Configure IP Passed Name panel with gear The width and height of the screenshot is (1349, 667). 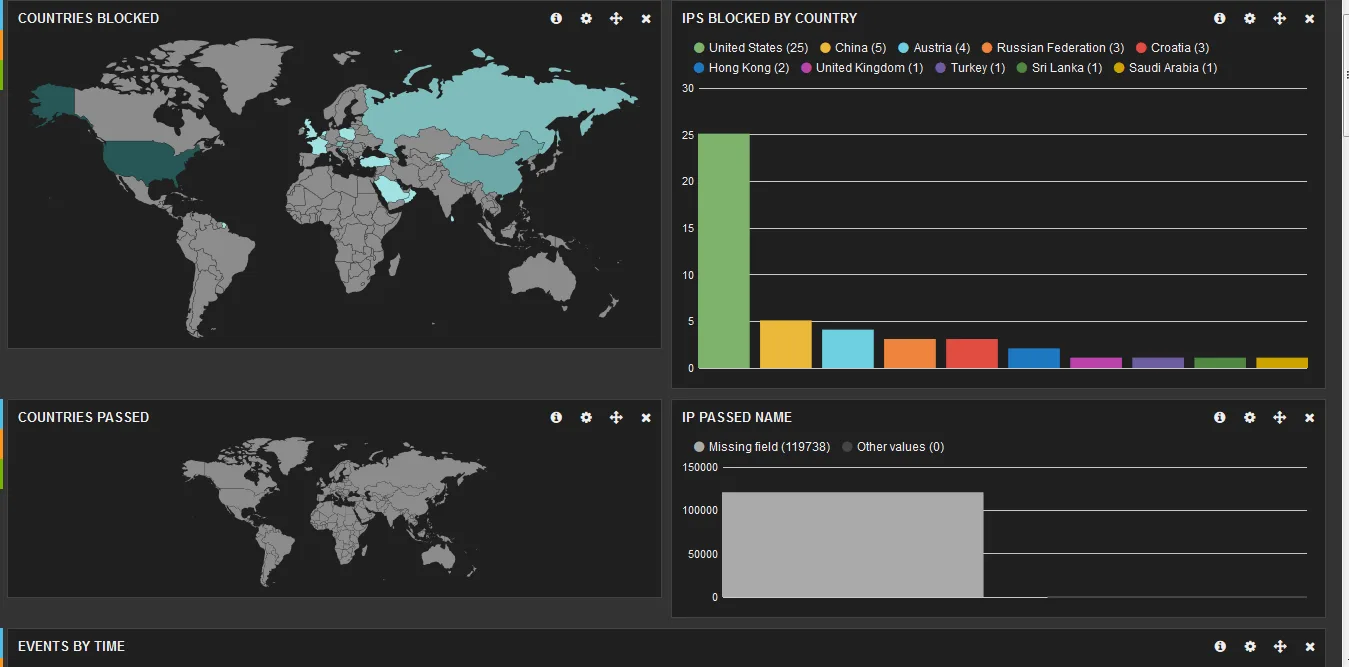[x=1250, y=418]
